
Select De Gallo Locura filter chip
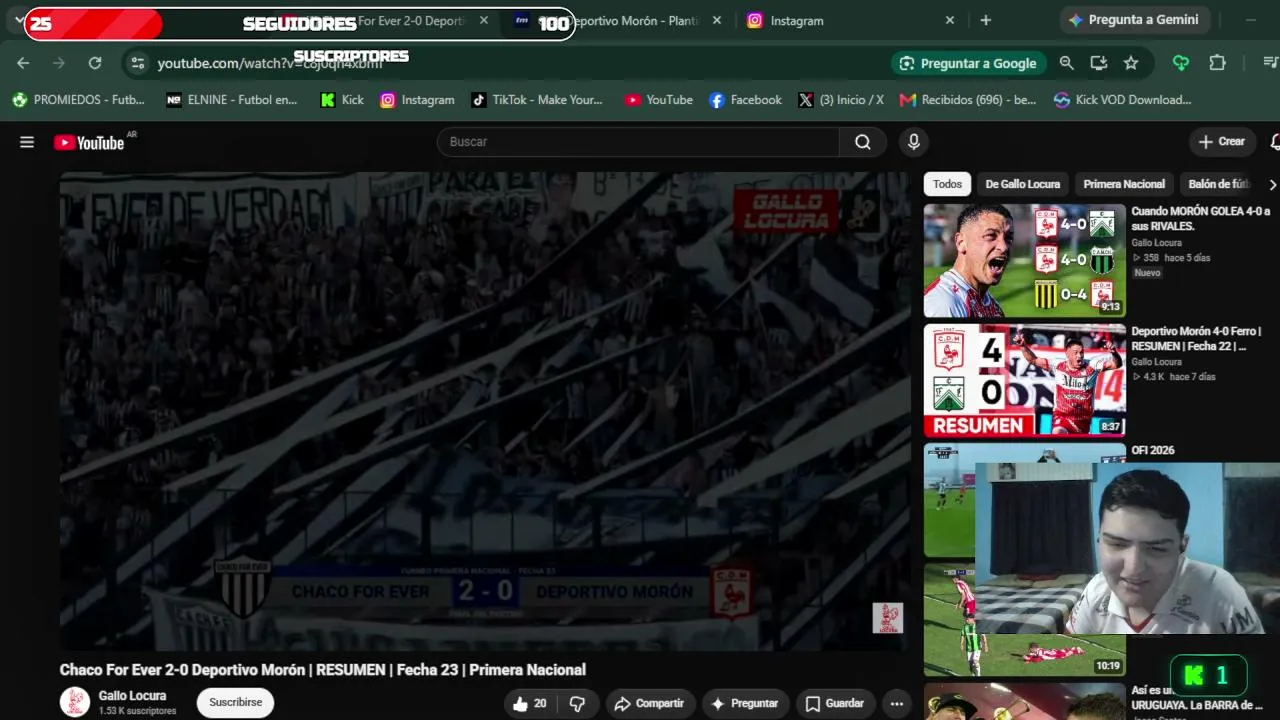1022,184
